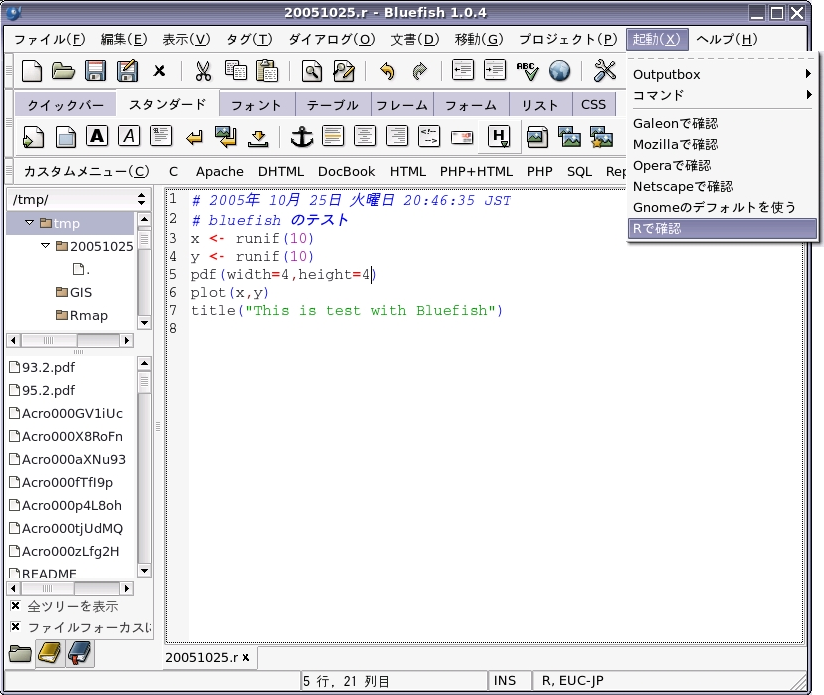Toggle the ファイルフォーカス checkbox
824x695 pixels.
click(16, 627)
